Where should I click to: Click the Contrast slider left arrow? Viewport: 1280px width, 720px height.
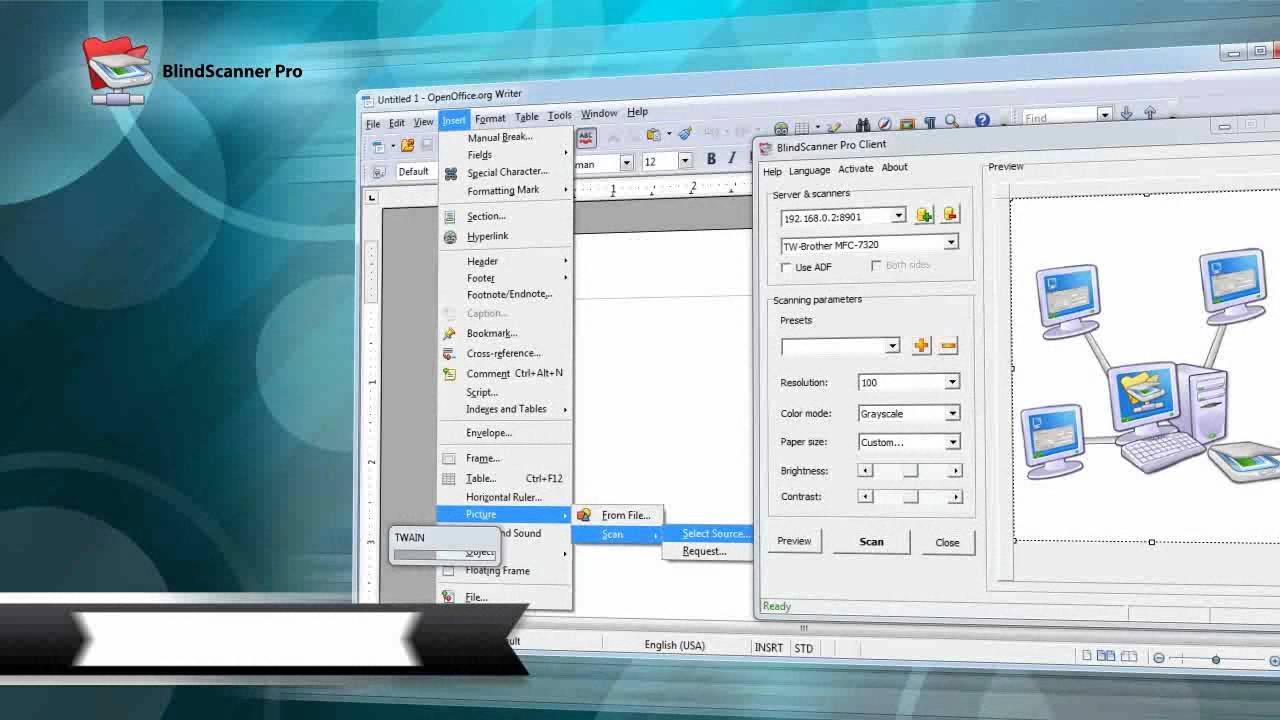865,497
